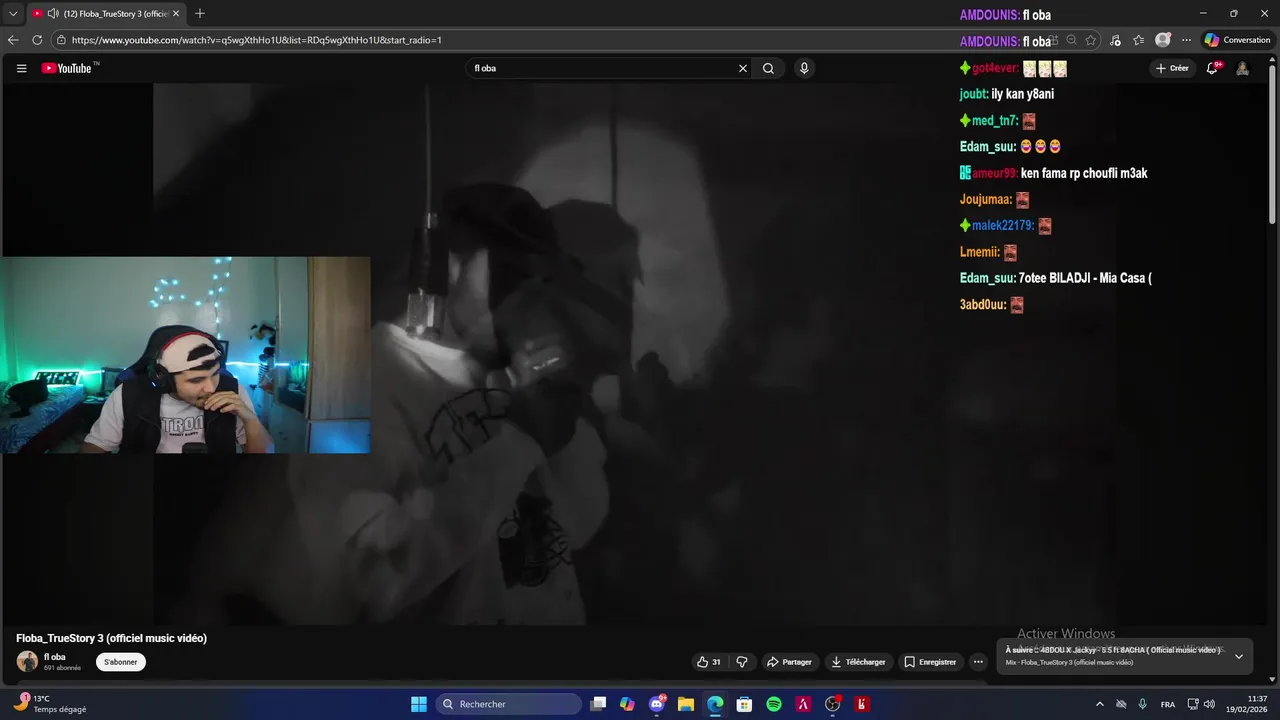
Task: Open YouTube notifications bell
Action: tap(1212, 68)
